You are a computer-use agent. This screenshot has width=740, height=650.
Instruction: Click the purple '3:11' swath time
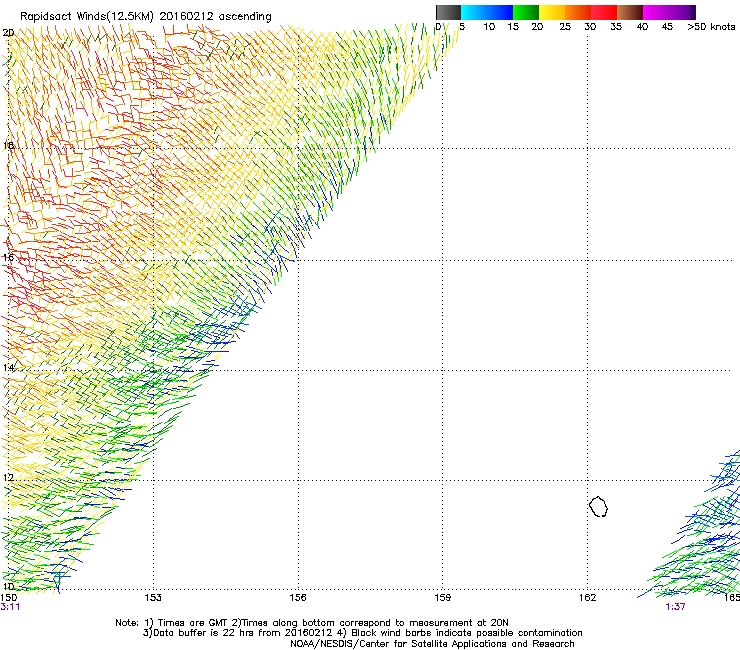pyautogui.click(x=10, y=607)
